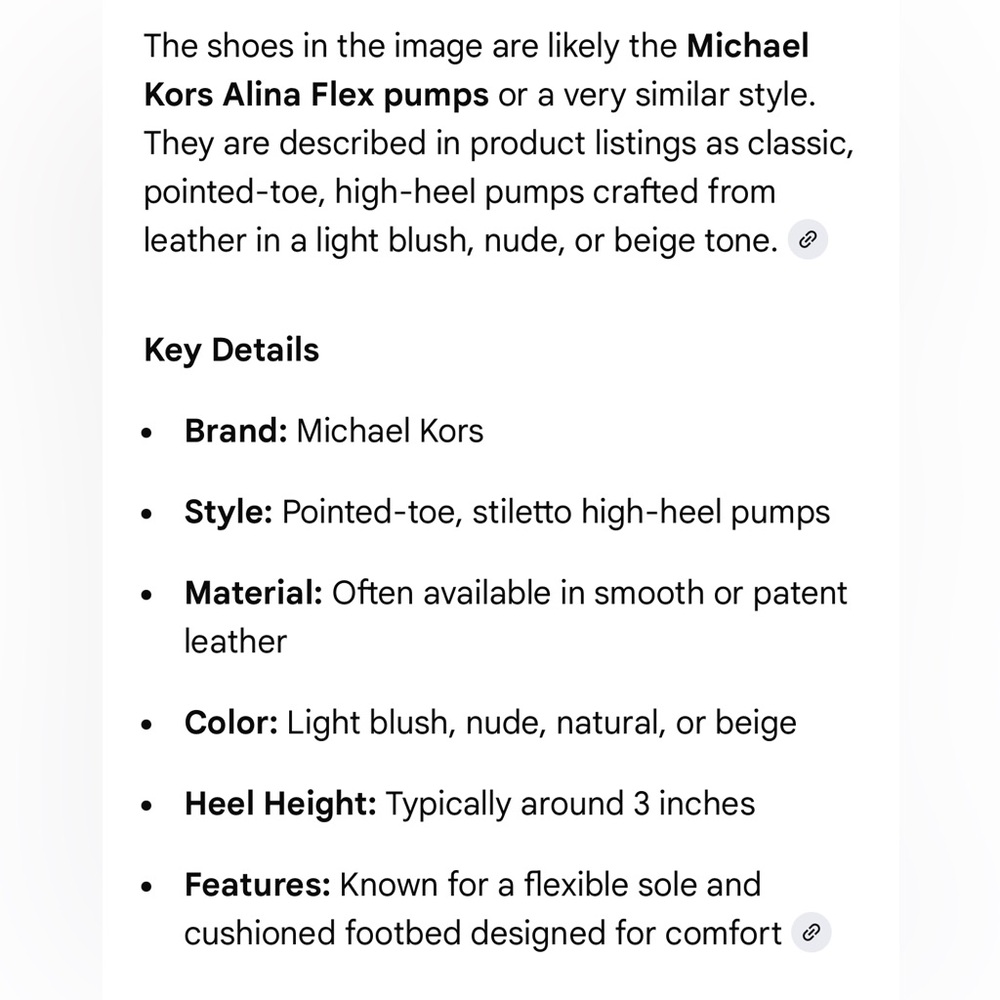Click "Light blush, nude, natural, or beige" text

tap(541, 723)
